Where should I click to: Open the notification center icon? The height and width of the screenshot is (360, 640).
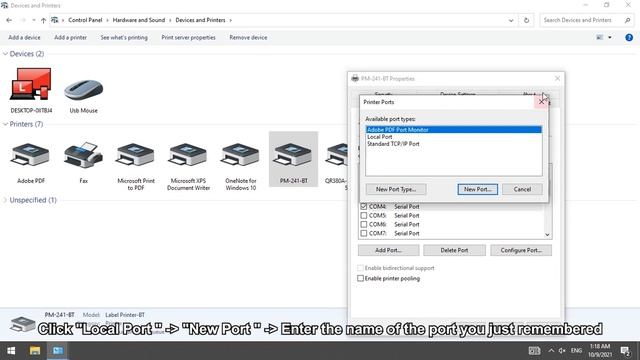[x=625, y=351]
